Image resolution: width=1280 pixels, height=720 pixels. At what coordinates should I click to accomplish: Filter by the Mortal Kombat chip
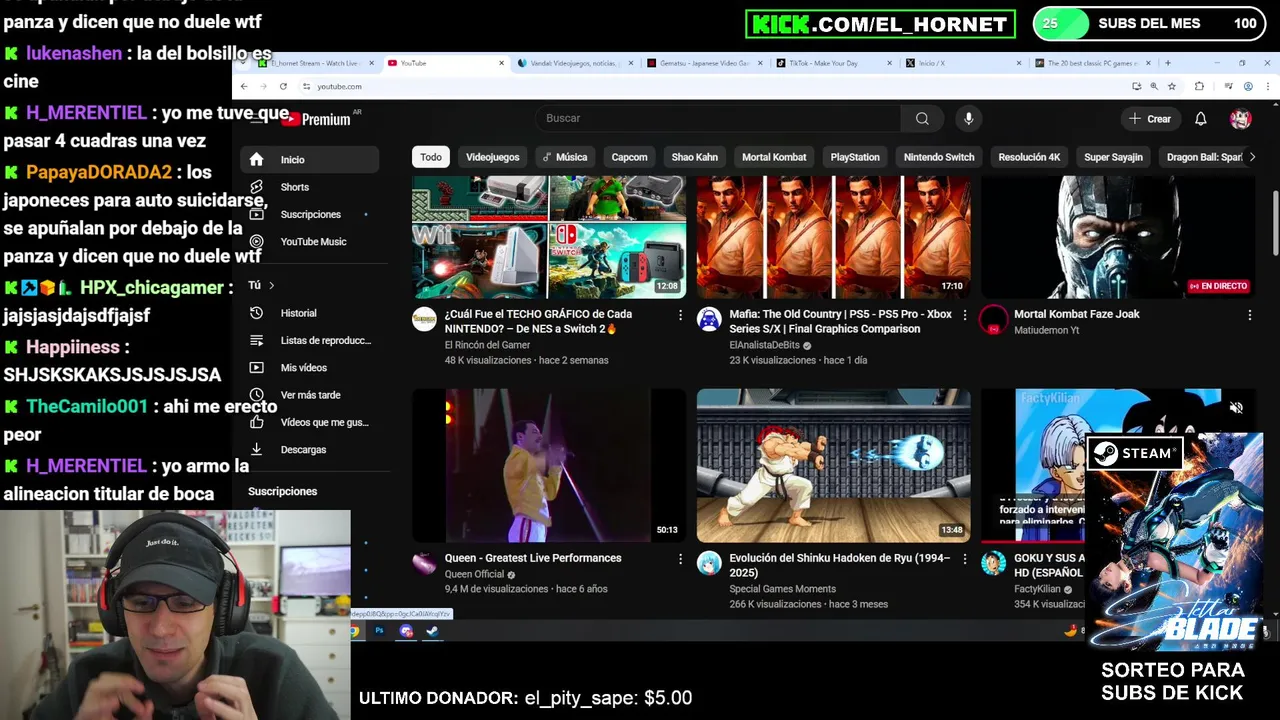tap(774, 157)
